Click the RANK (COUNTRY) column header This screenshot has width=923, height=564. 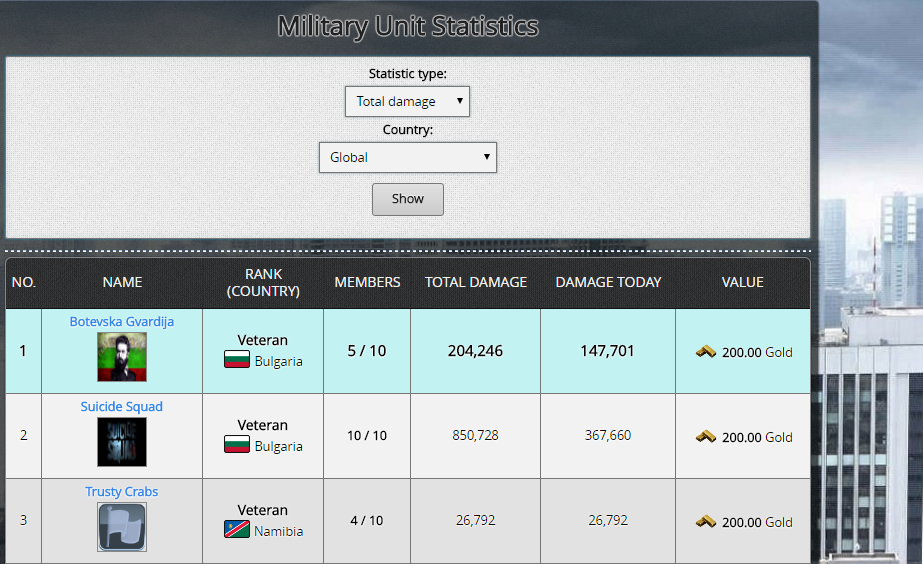tap(263, 283)
